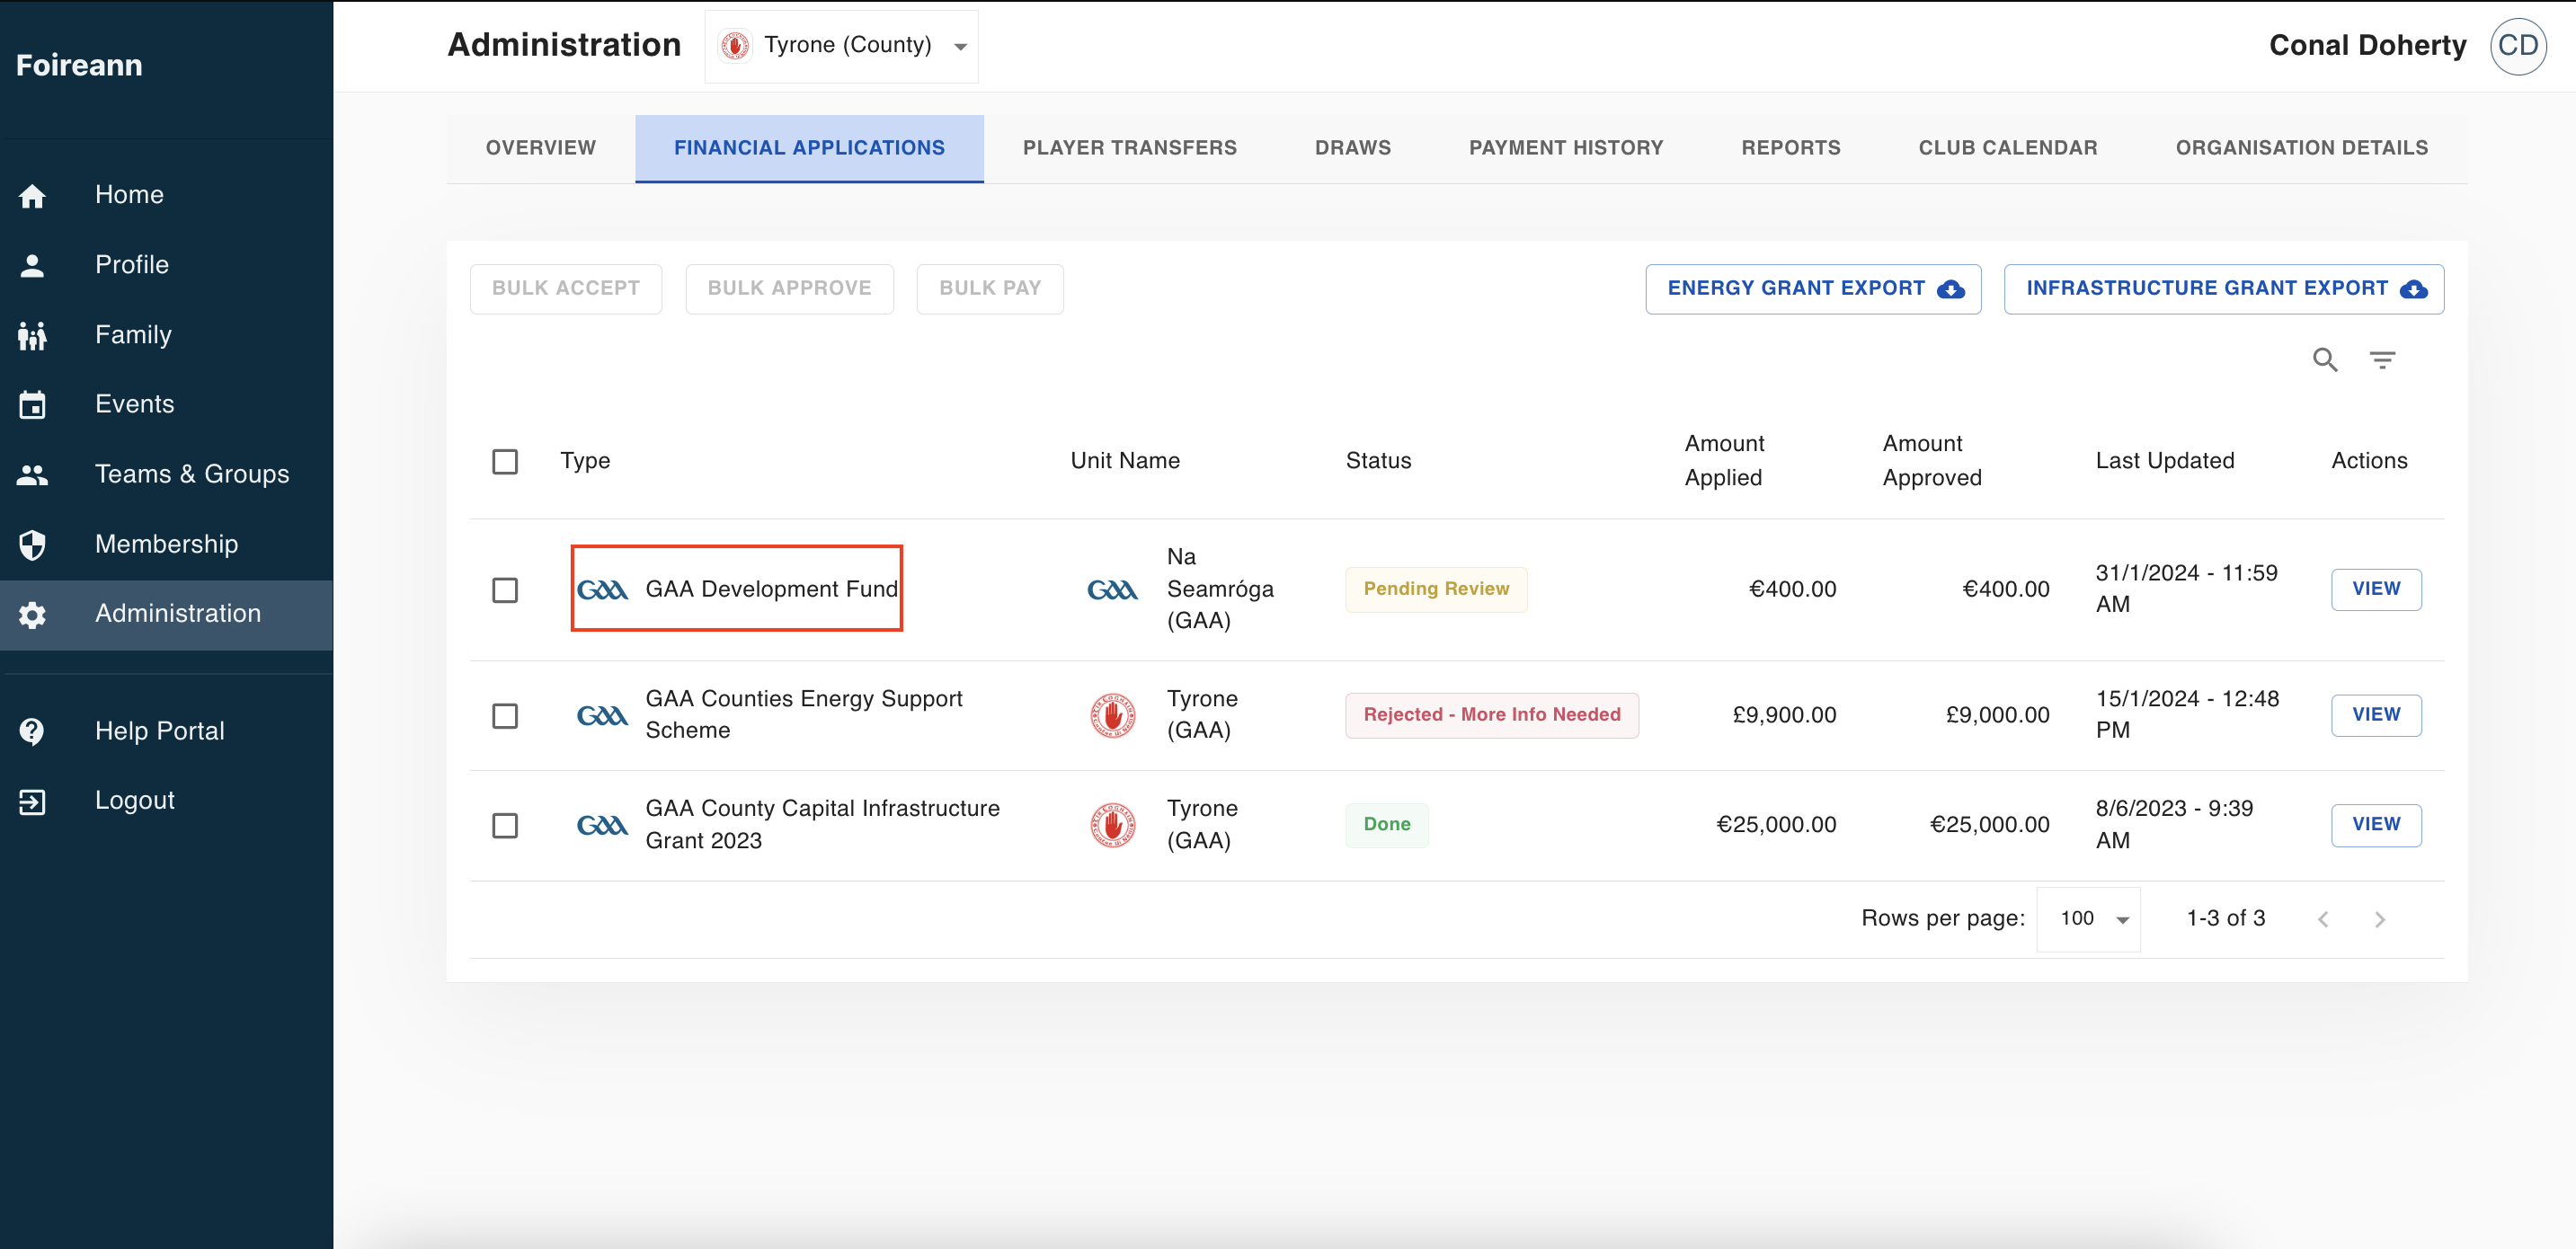Switch to the Overview tab
The image size is (2576, 1249).
[541, 148]
